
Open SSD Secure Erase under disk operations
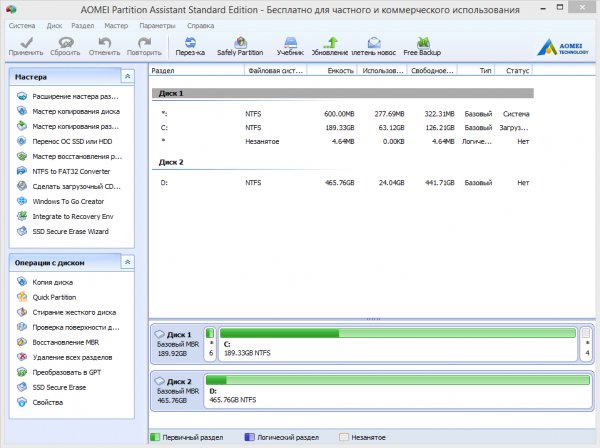(x=51, y=387)
